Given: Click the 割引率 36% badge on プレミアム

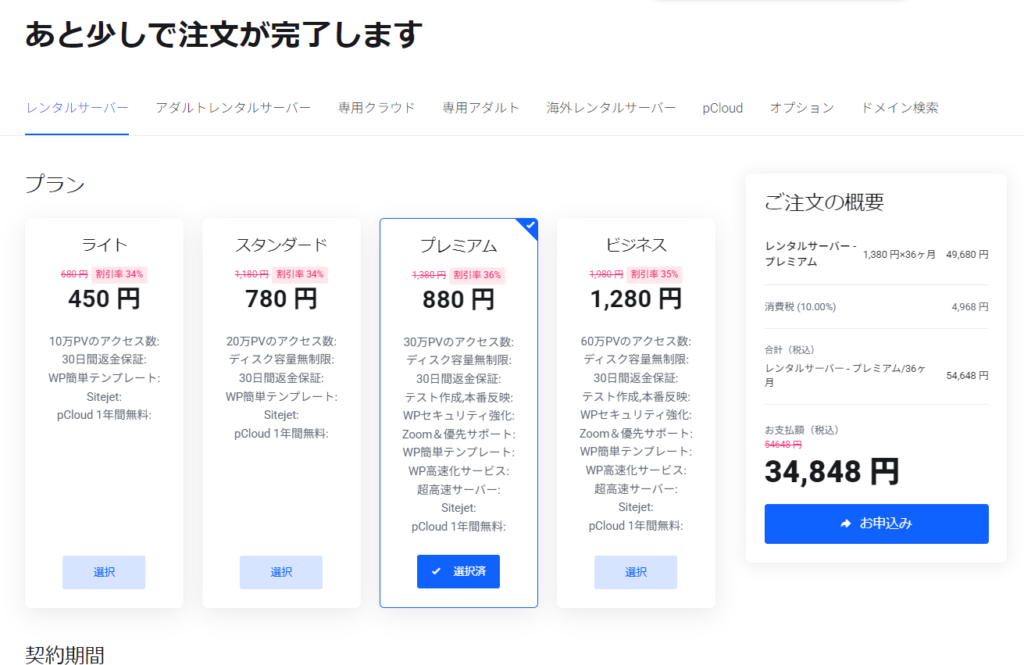Looking at the screenshot, I should 478,275.
